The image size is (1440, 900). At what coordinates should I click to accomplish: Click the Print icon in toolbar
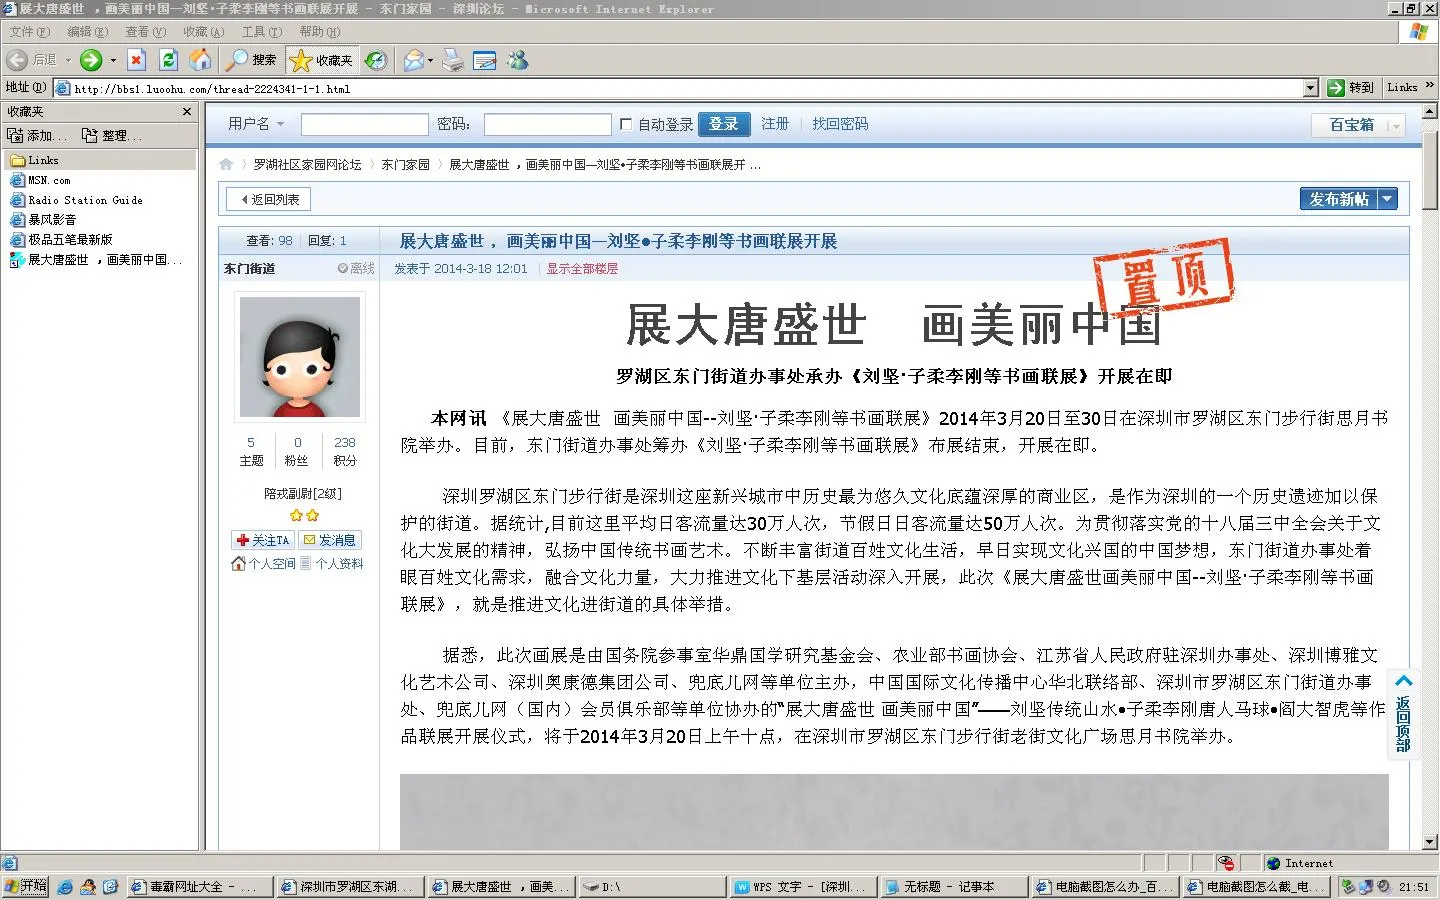tap(453, 60)
